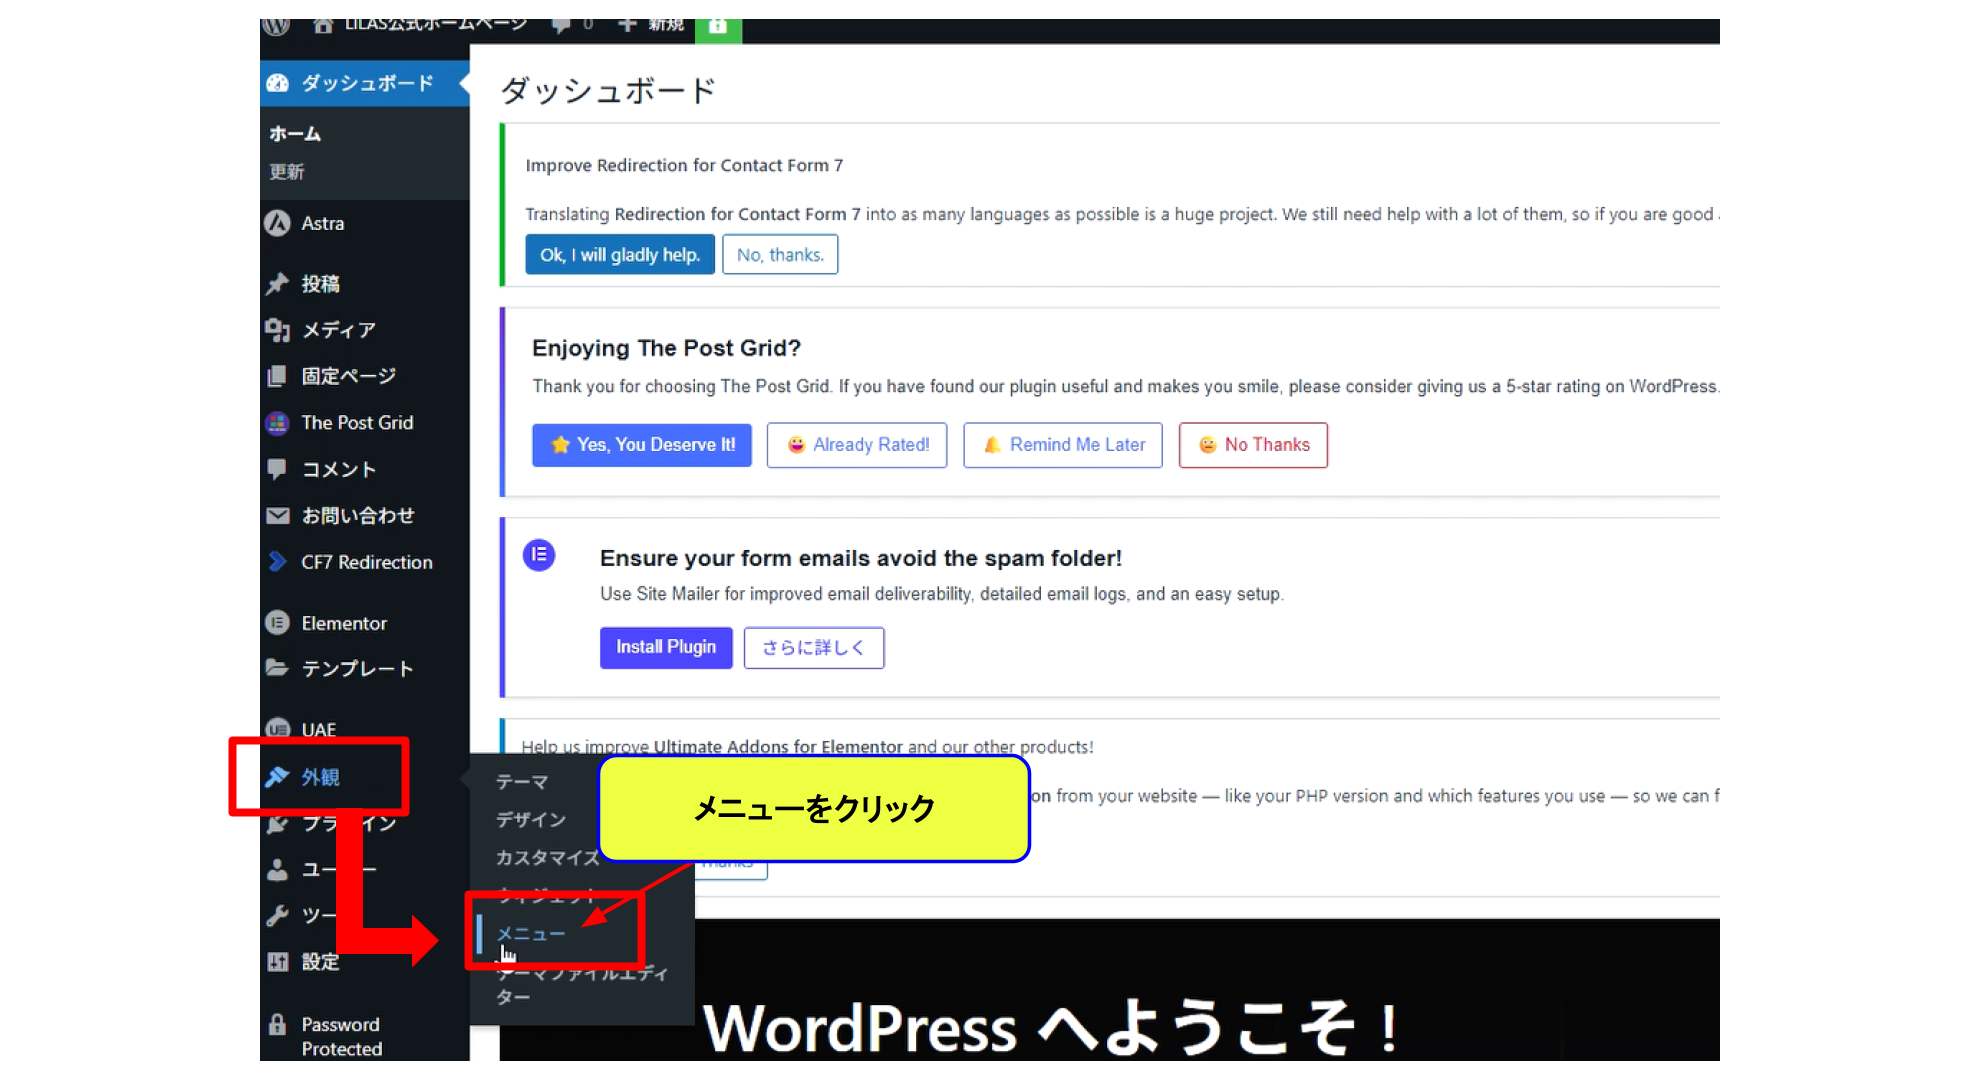Click the Users person icon in the sidebar
Screen dimensions: 1980x1080
click(x=278, y=869)
